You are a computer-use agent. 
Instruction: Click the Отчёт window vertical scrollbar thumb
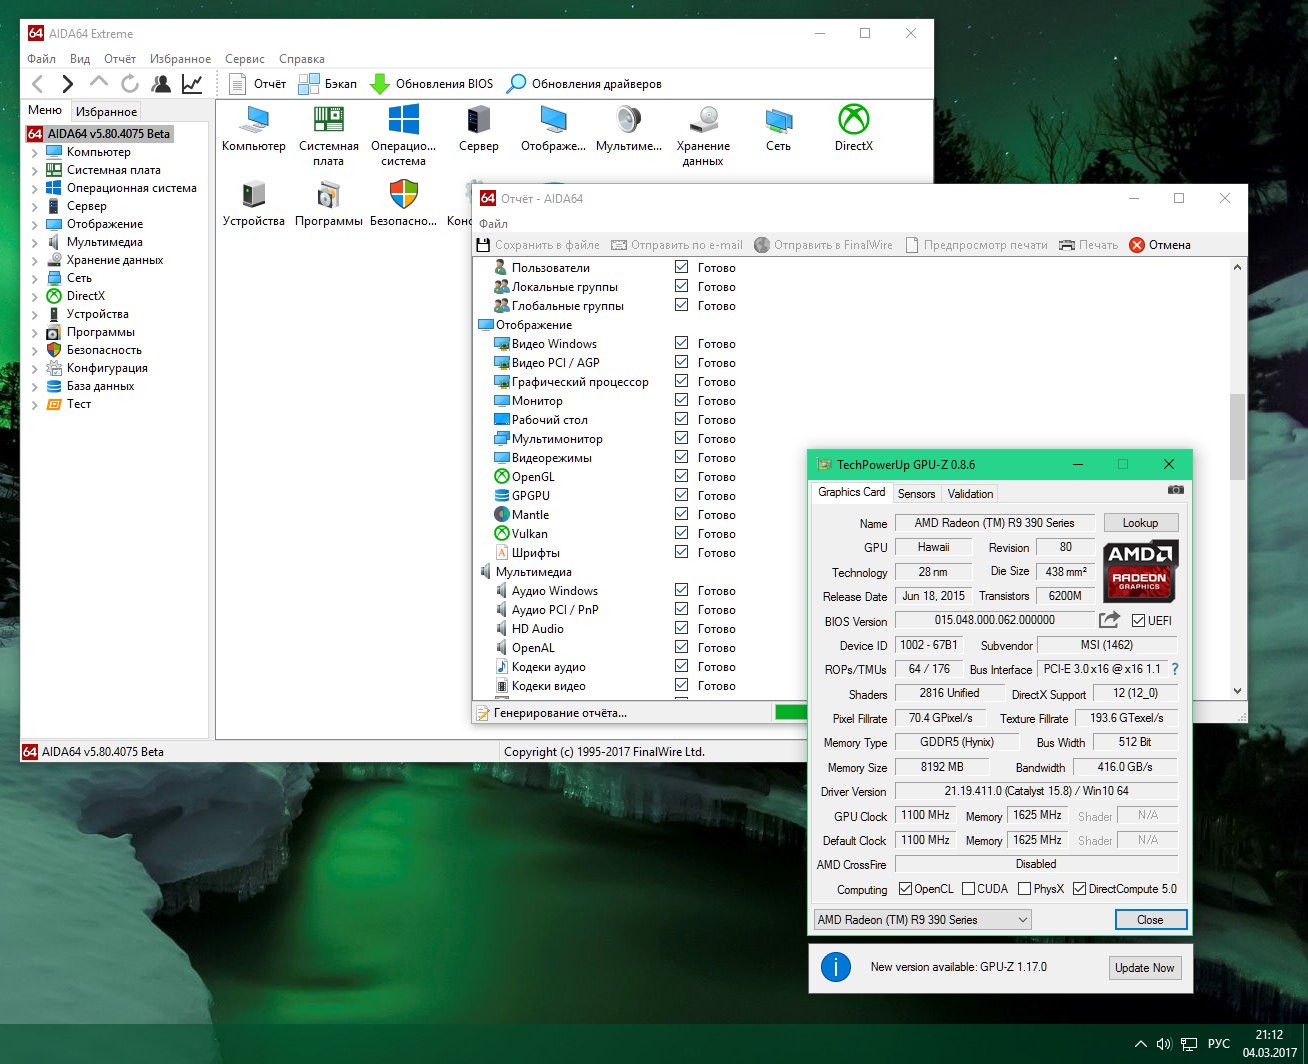point(1237,437)
